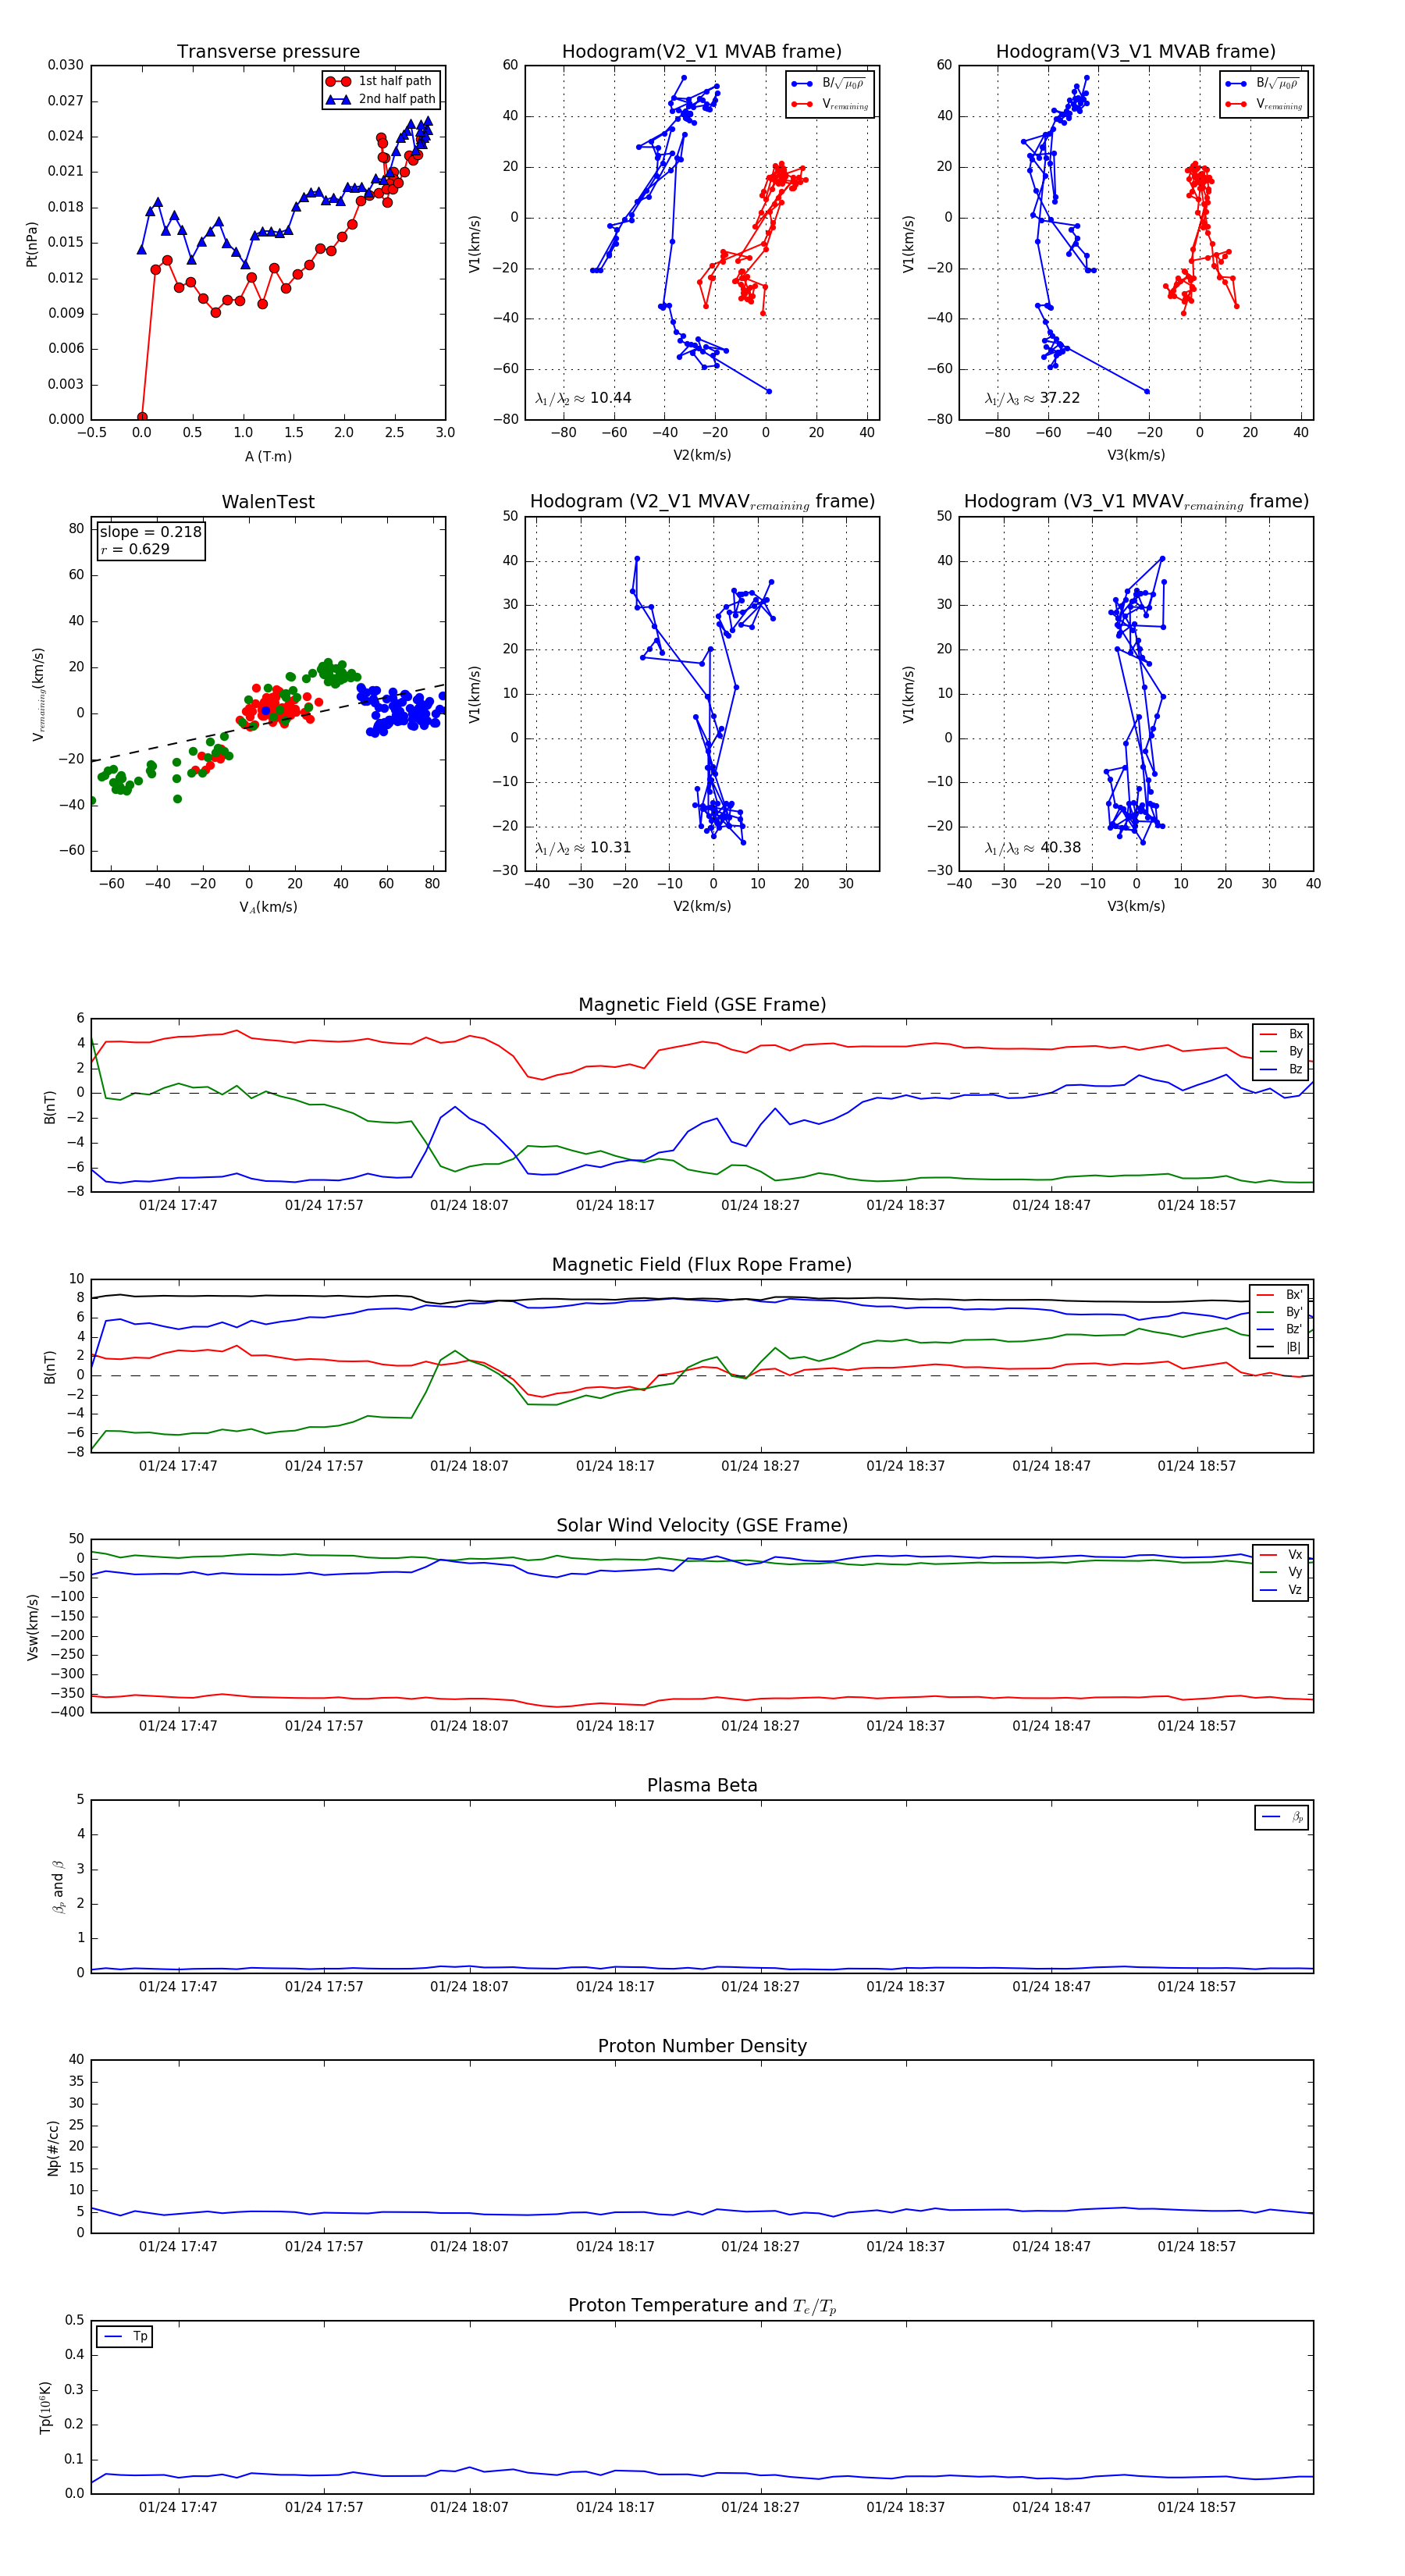
Task: Click the 'Proton Number Density' title
Action: point(702,2046)
